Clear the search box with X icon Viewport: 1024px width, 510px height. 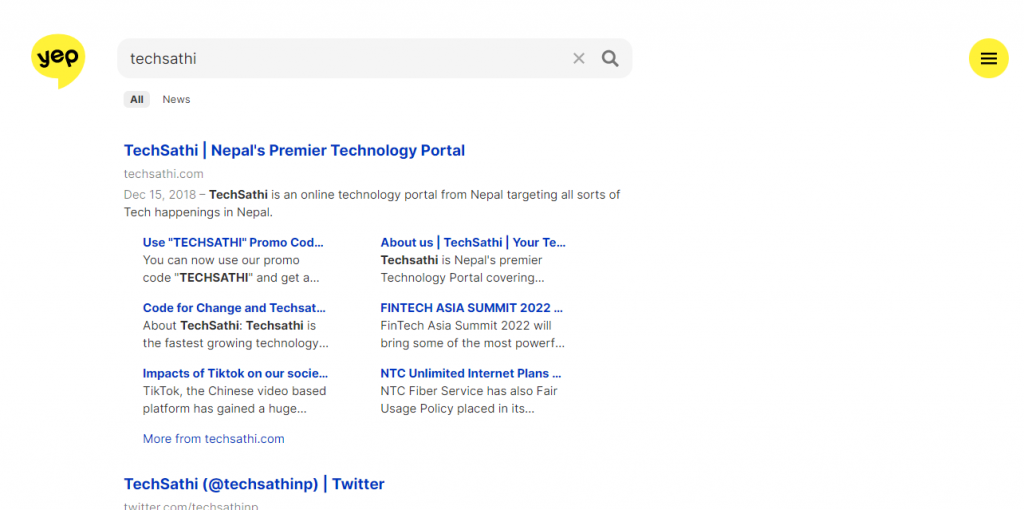click(x=579, y=59)
